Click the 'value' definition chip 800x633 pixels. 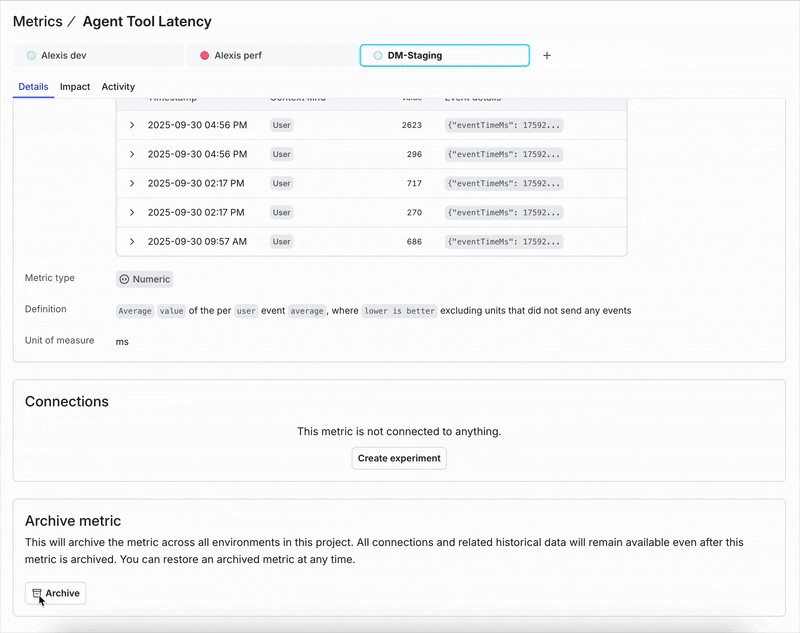pyautogui.click(x=171, y=311)
